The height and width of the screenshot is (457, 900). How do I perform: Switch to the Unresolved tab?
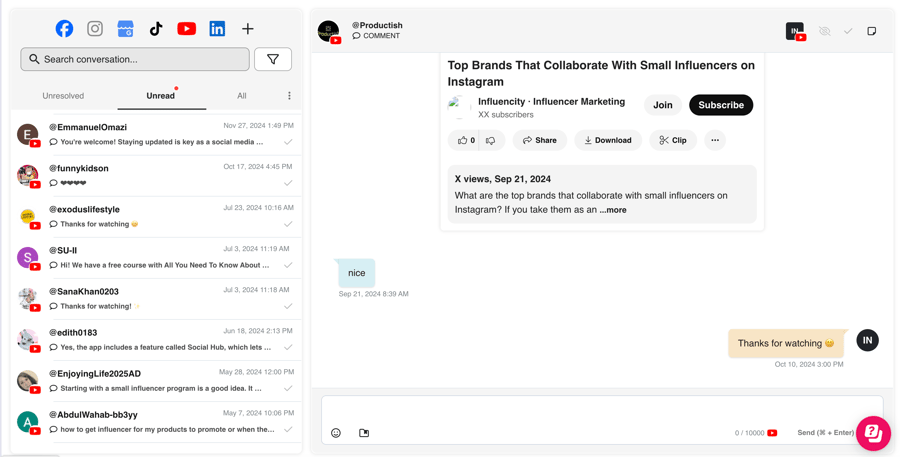[x=63, y=96]
